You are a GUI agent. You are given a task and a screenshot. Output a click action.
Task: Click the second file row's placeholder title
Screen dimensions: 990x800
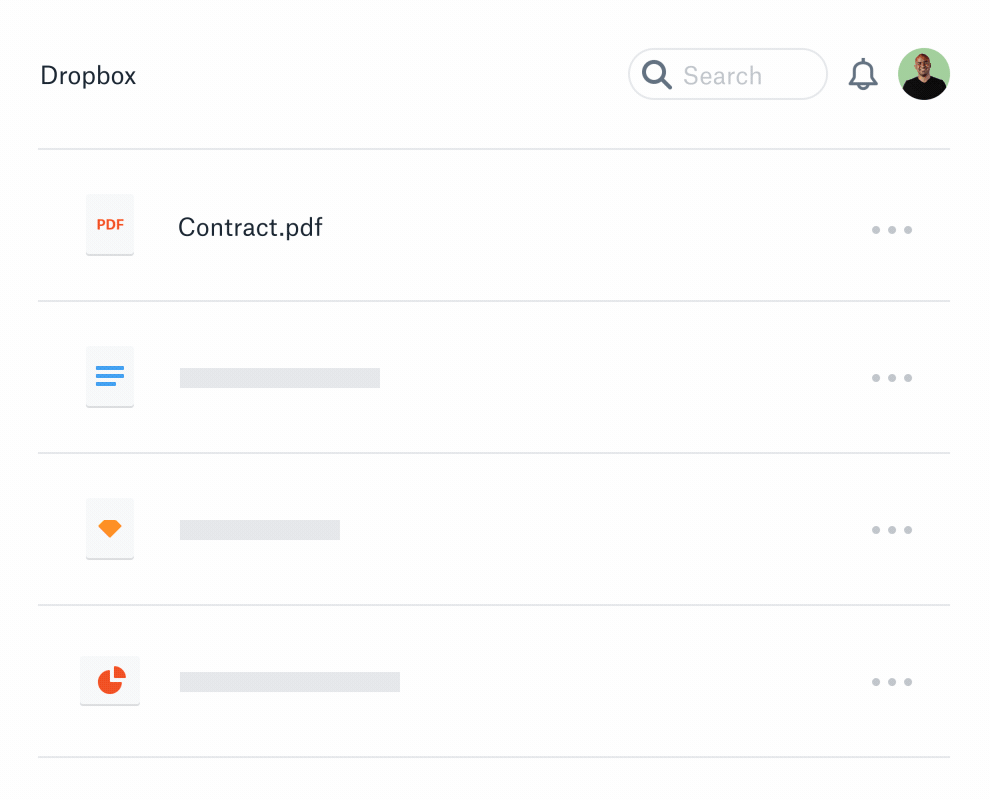pyautogui.click(x=279, y=377)
